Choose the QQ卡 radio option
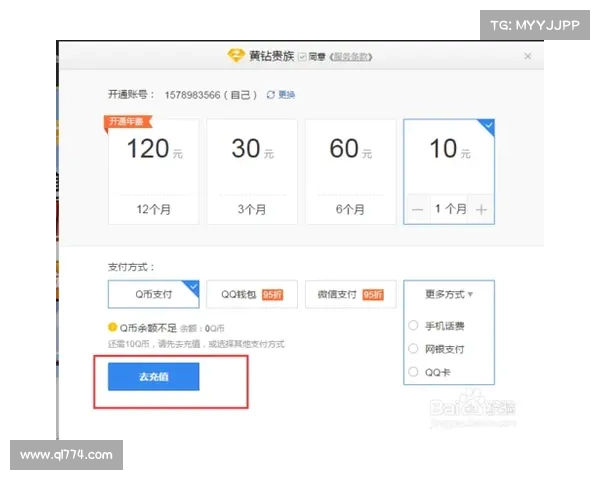 [414, 371]
